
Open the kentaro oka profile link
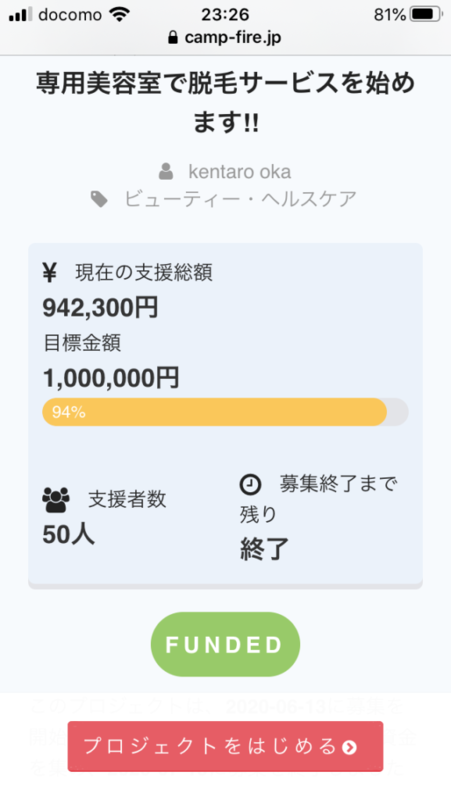point(240,172)
